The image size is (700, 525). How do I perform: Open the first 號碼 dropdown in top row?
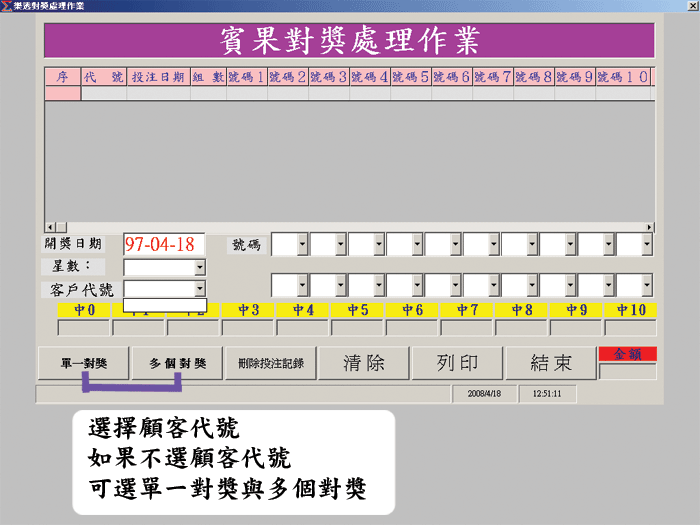302,244
